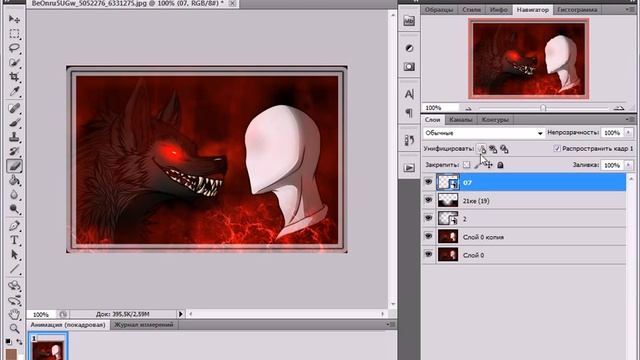
Task: Select the Blur tool
Action: click(x=14, y=195)
